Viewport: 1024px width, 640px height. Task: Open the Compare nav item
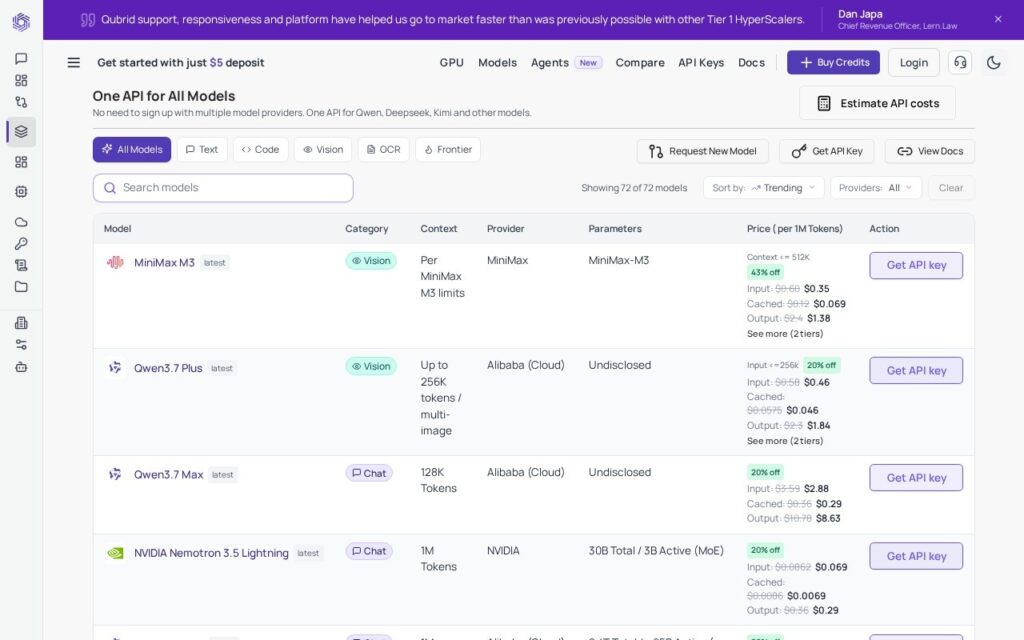click(639, 63)
